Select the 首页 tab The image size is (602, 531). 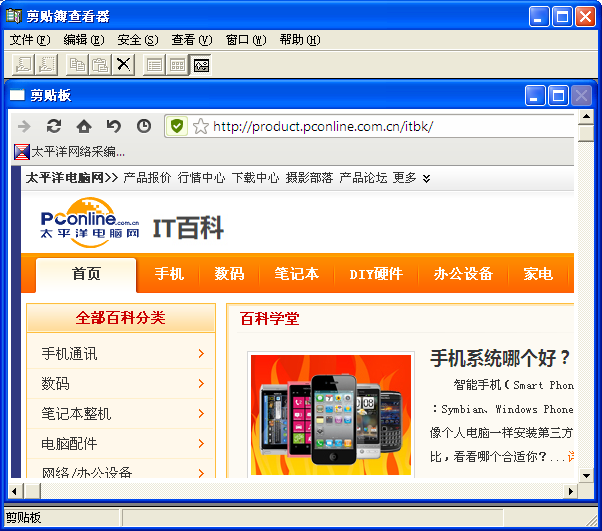86,275
